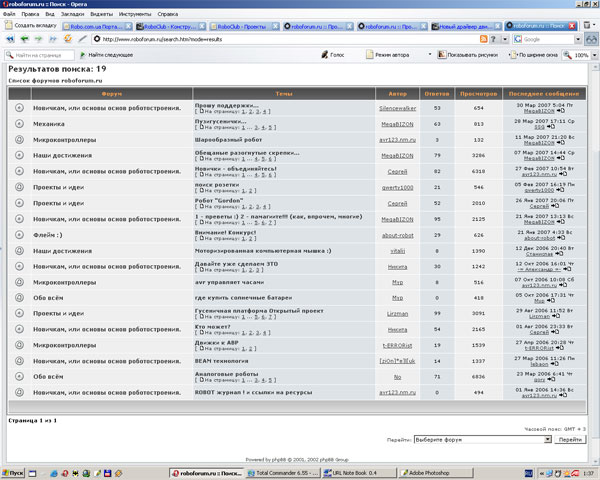Click topic status icon beside 'Механика' row
The width and height of the screenshot is (600, 480).
point(19,124)
